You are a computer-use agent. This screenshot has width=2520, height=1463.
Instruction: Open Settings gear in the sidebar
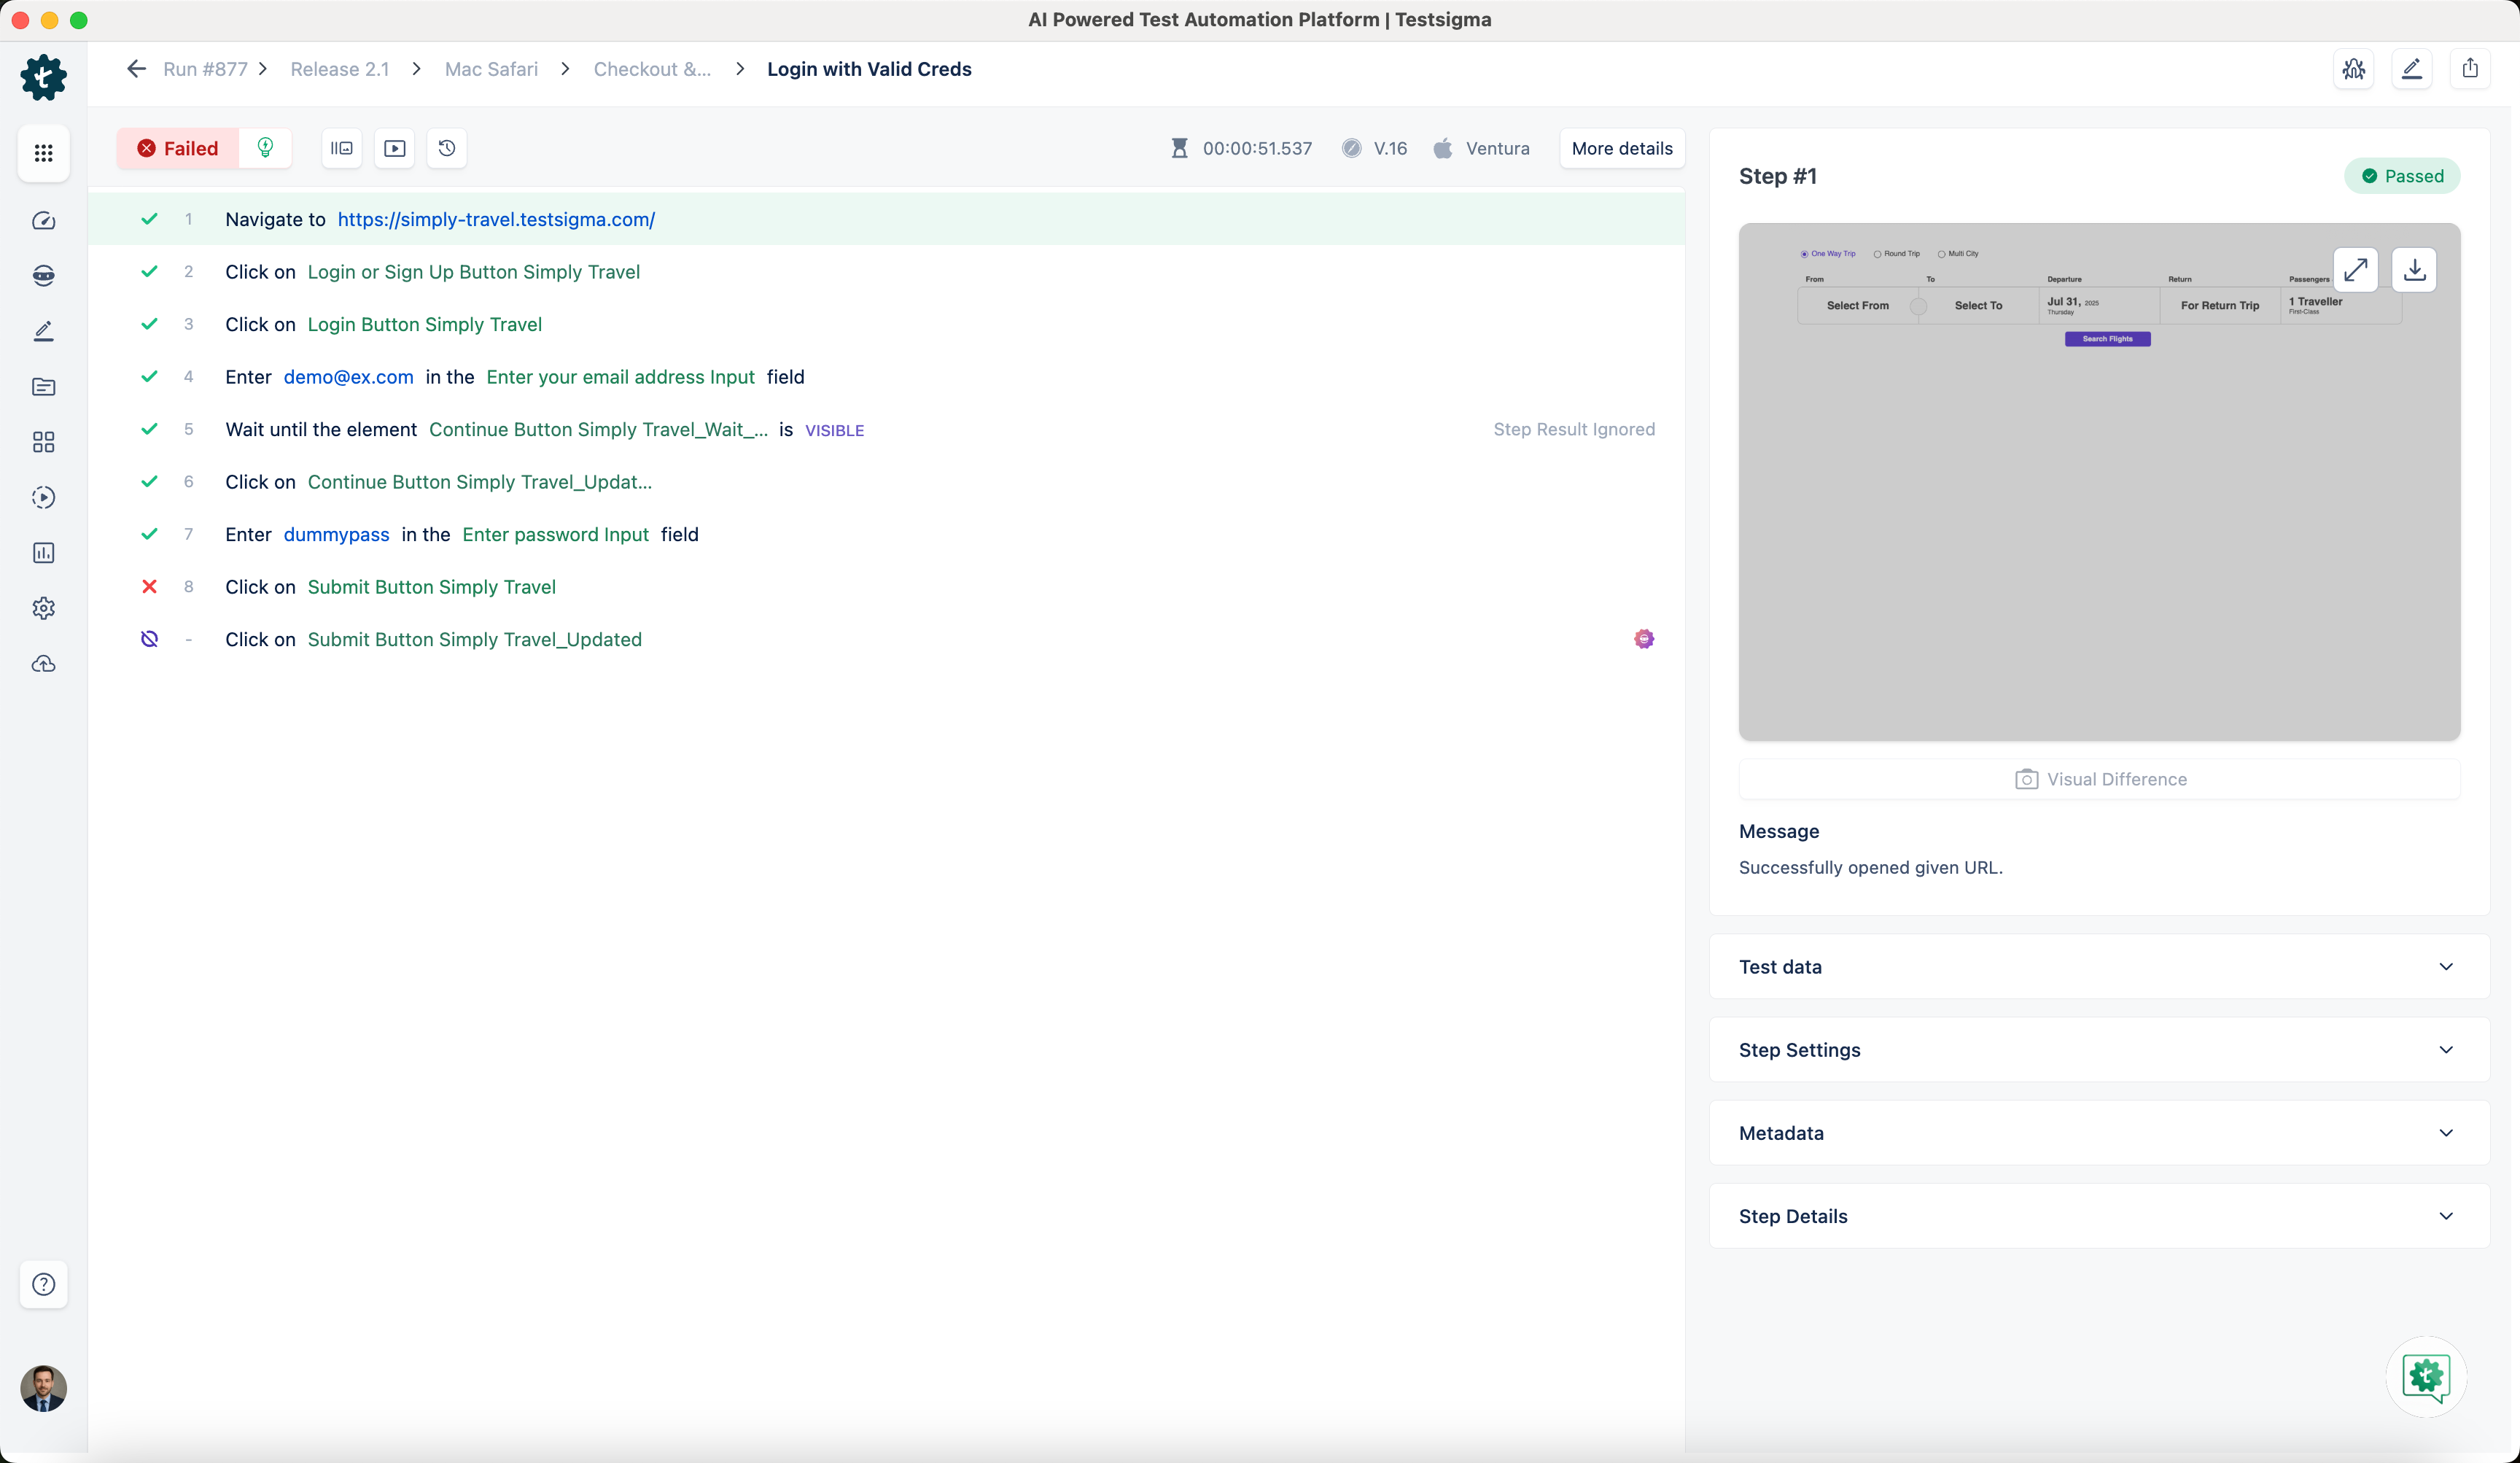point(43,608)
